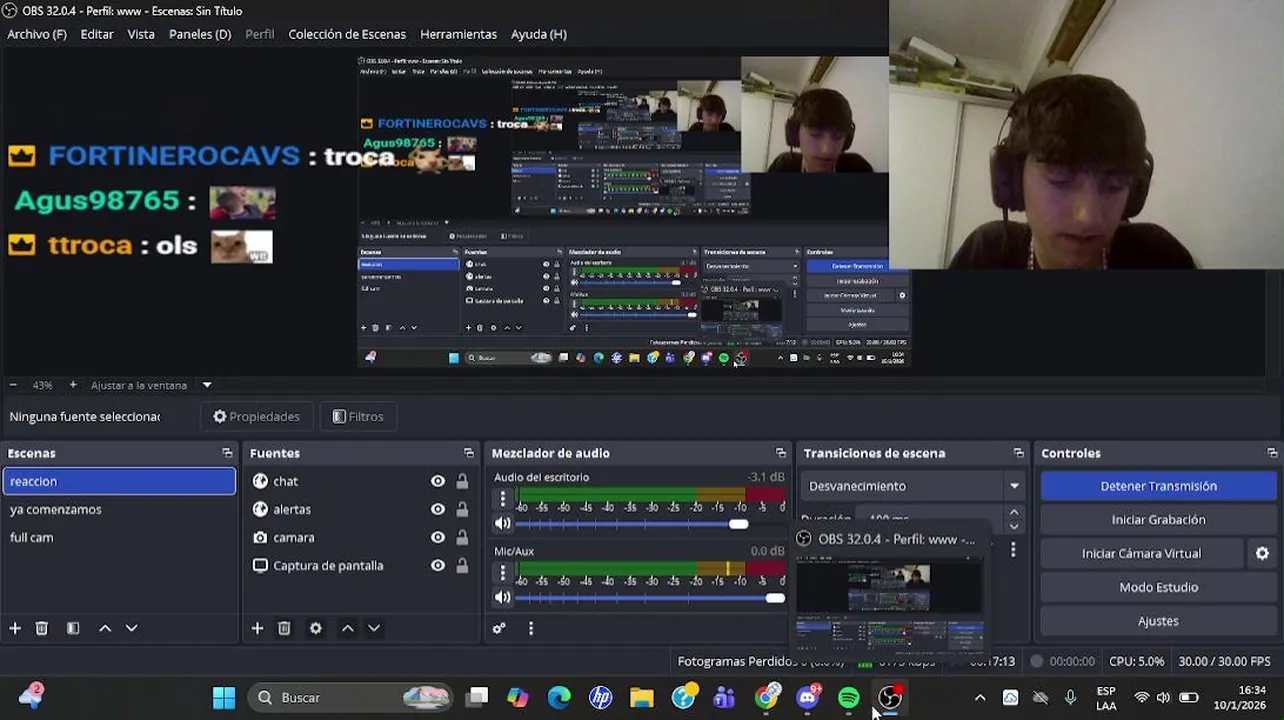Increase transition duration stepper up
Screen dimensions: 1284x720
pos(1014,513)
